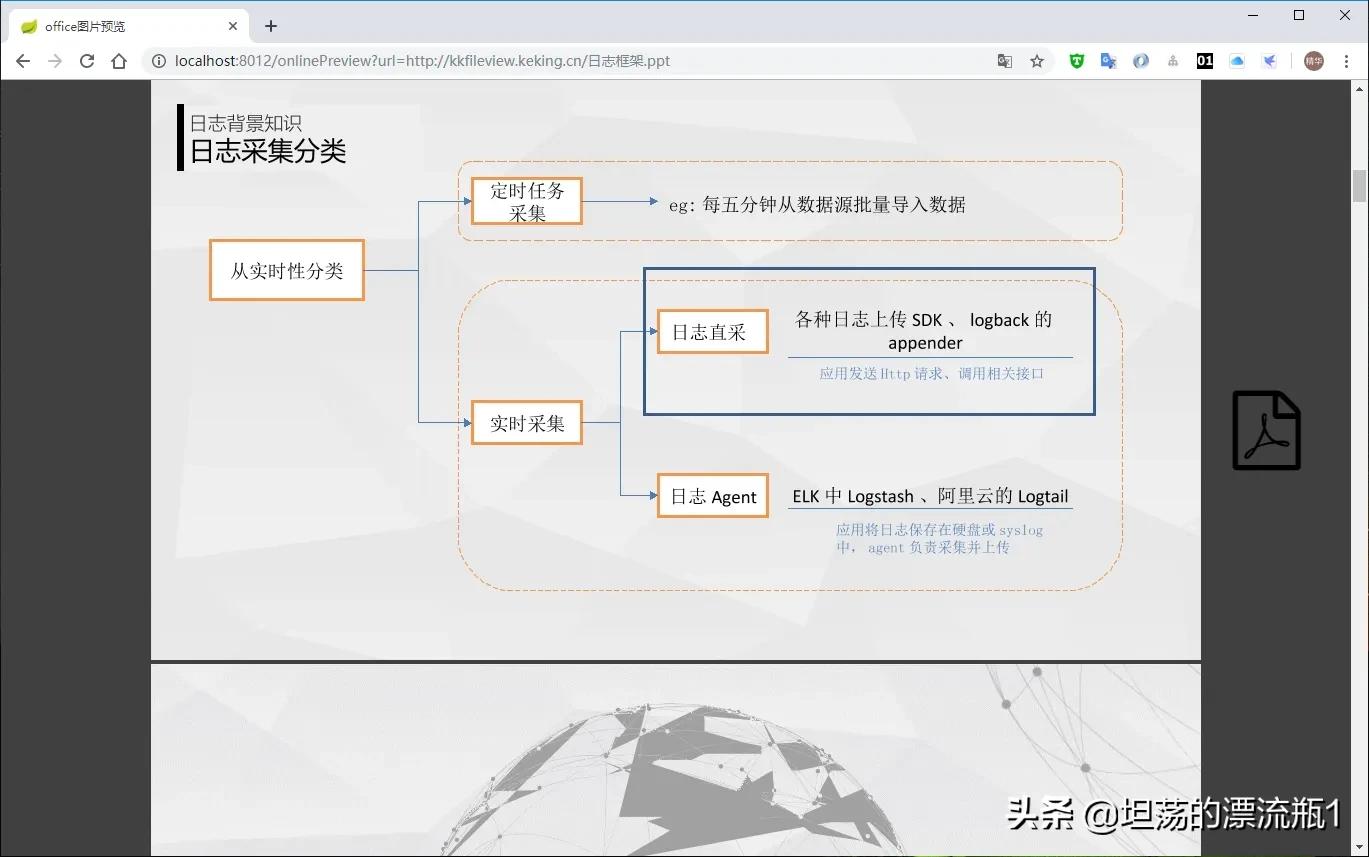Open the green shield extension icon
This screenshot has width=1369, height=857.
point(1075,61)
